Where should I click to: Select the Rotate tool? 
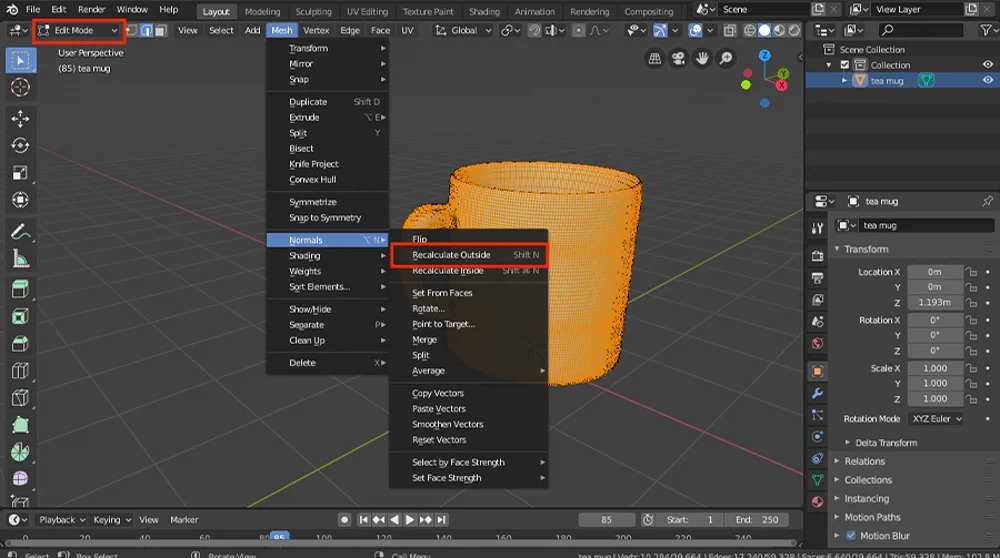(20, 146)
